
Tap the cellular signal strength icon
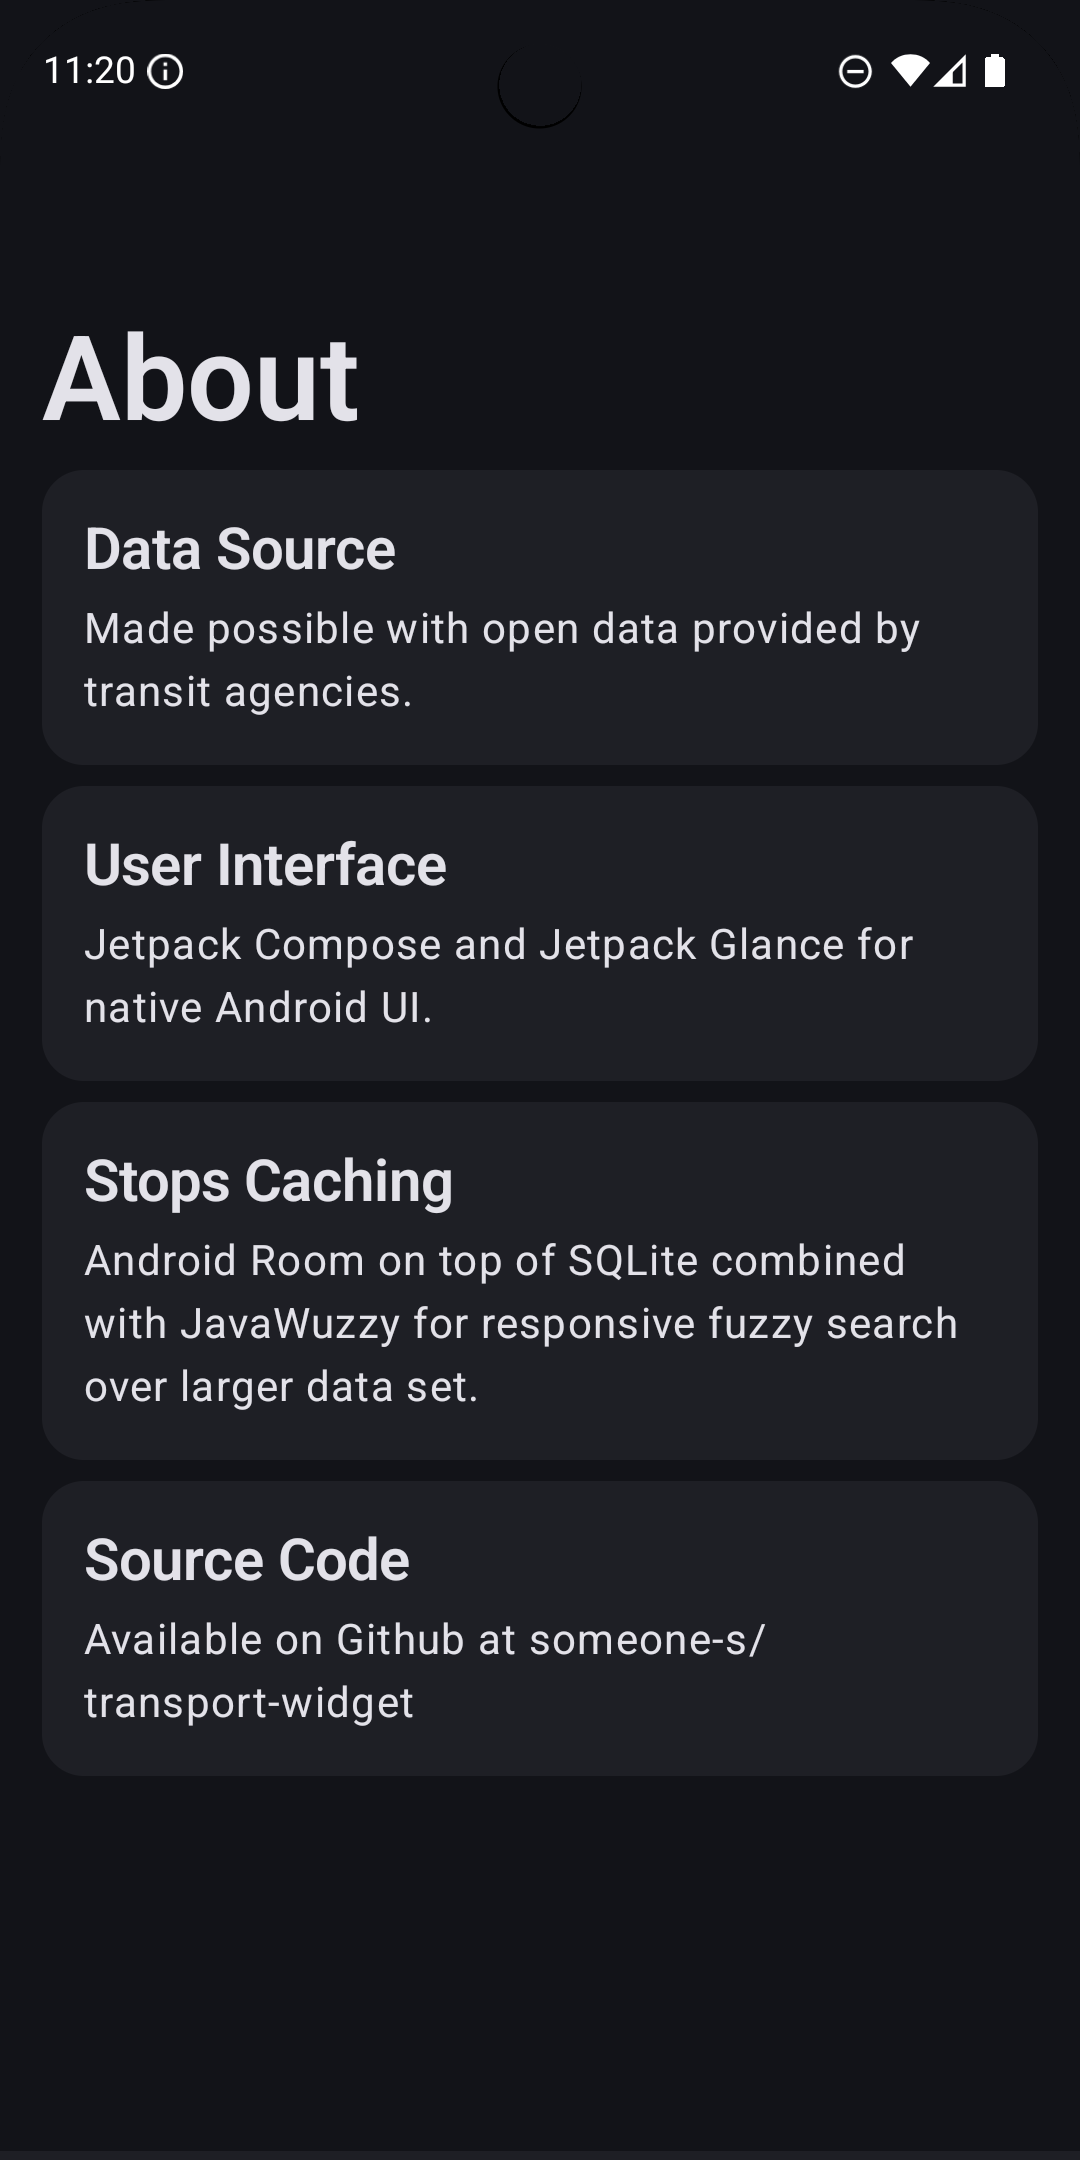tap(951, 72)
